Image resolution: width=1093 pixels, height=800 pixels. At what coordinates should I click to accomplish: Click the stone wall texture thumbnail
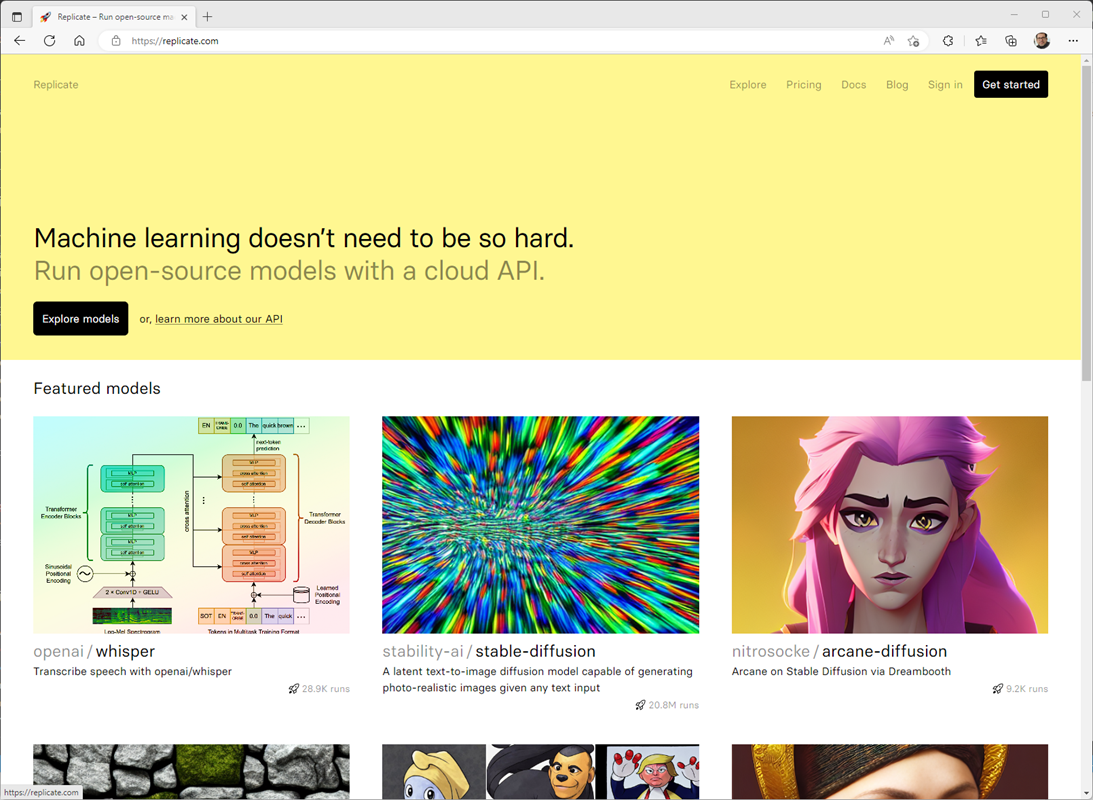[x=192, y=771]
